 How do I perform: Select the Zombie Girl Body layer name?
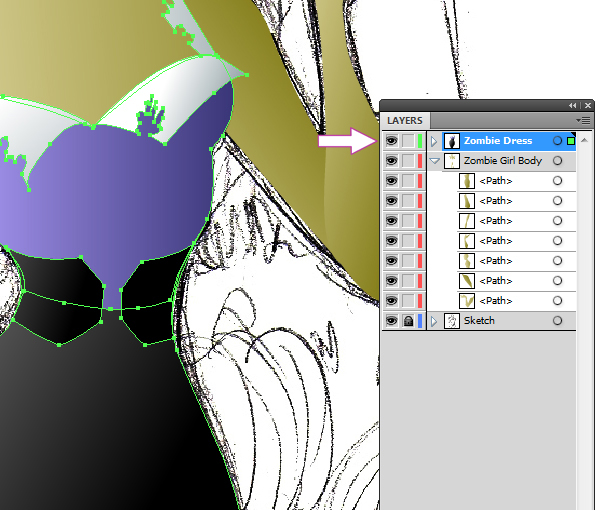pos(503,161)
